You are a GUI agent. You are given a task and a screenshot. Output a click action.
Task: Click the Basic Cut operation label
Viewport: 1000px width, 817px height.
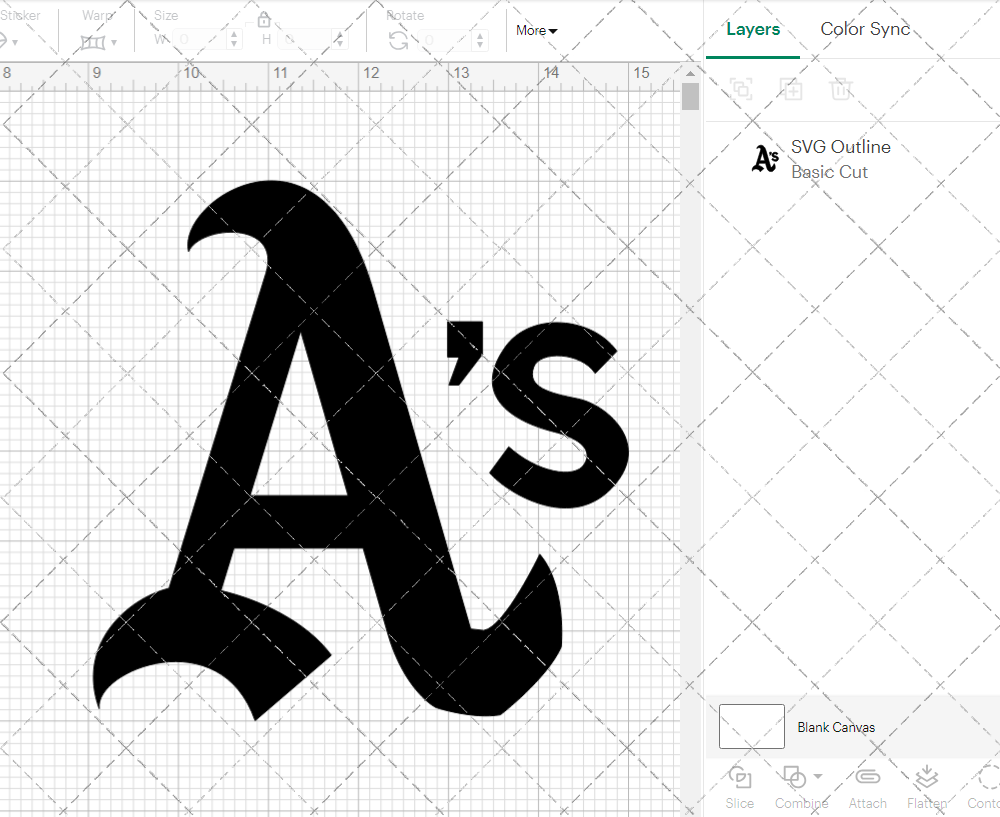829,172
